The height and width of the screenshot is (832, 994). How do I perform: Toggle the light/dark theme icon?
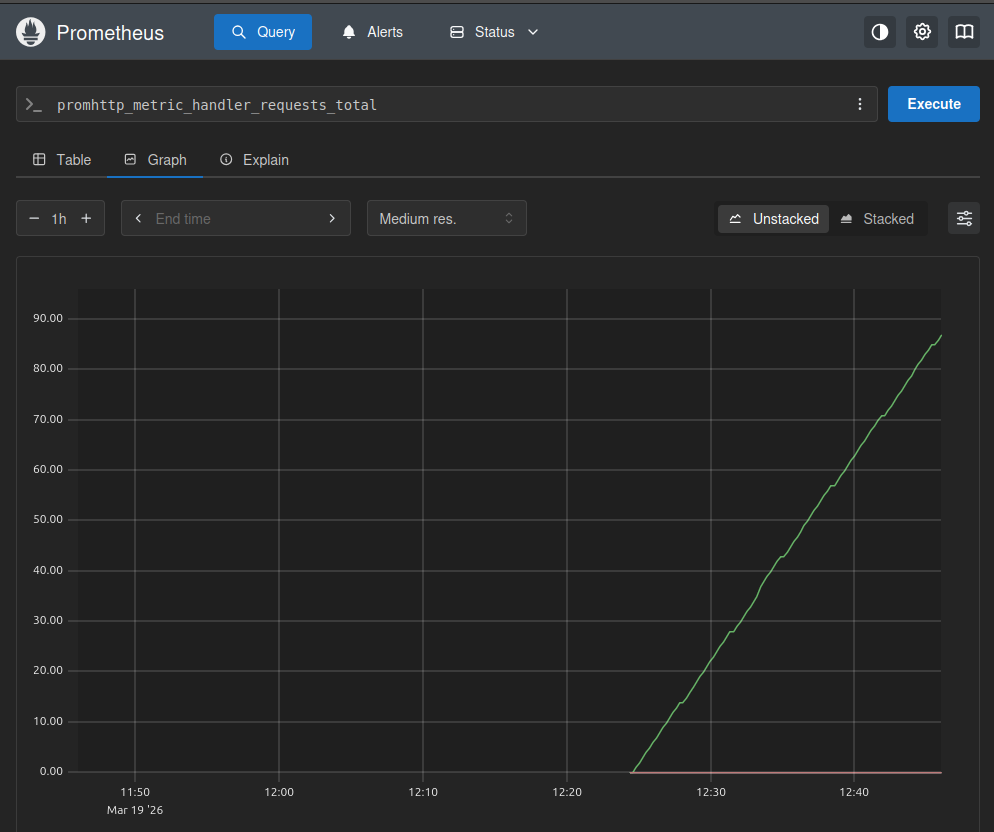coord(880,32)
